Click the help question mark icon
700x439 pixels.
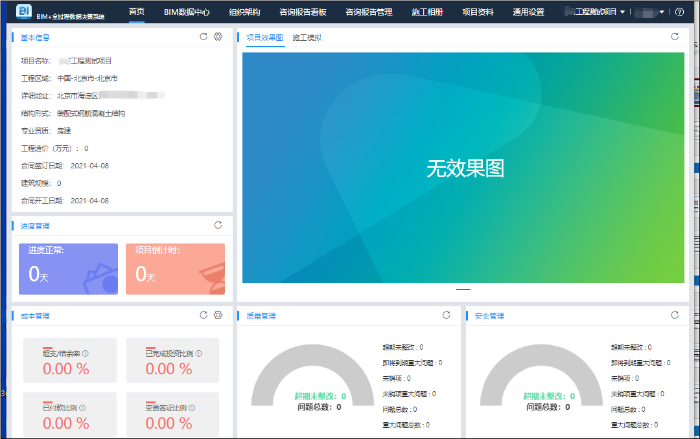tap(680, 12)
